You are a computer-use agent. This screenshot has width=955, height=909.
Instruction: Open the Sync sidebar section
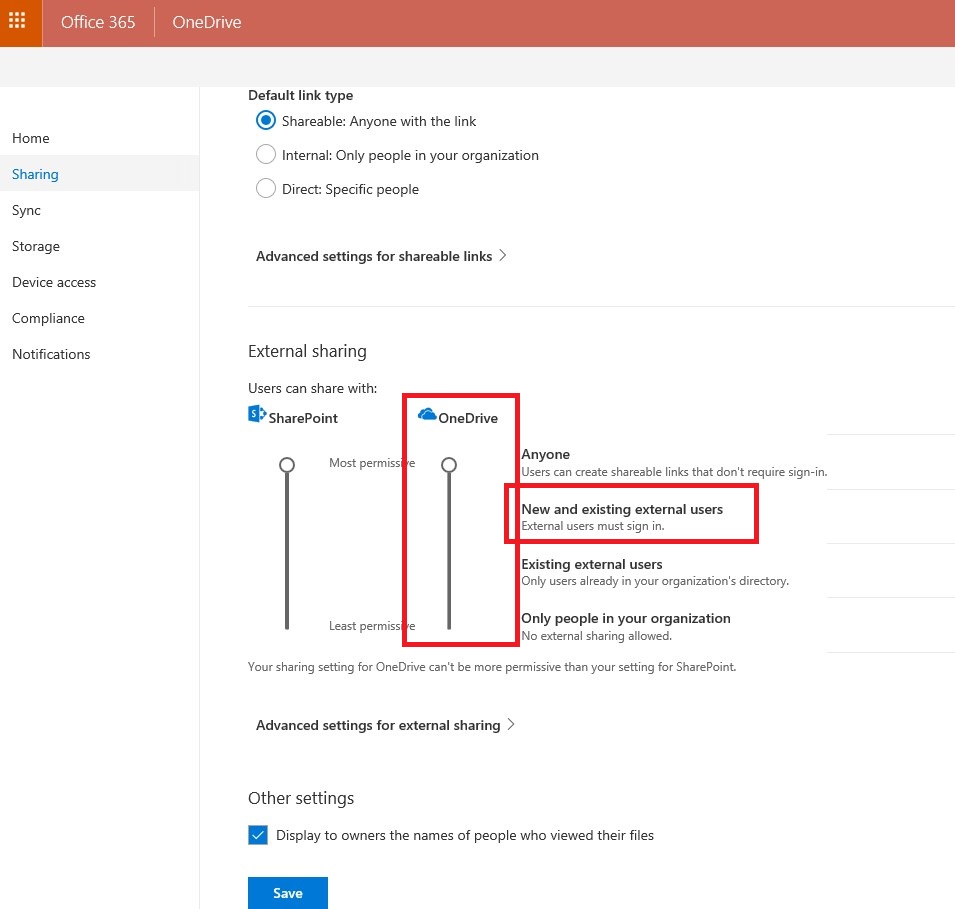point(26,210)
